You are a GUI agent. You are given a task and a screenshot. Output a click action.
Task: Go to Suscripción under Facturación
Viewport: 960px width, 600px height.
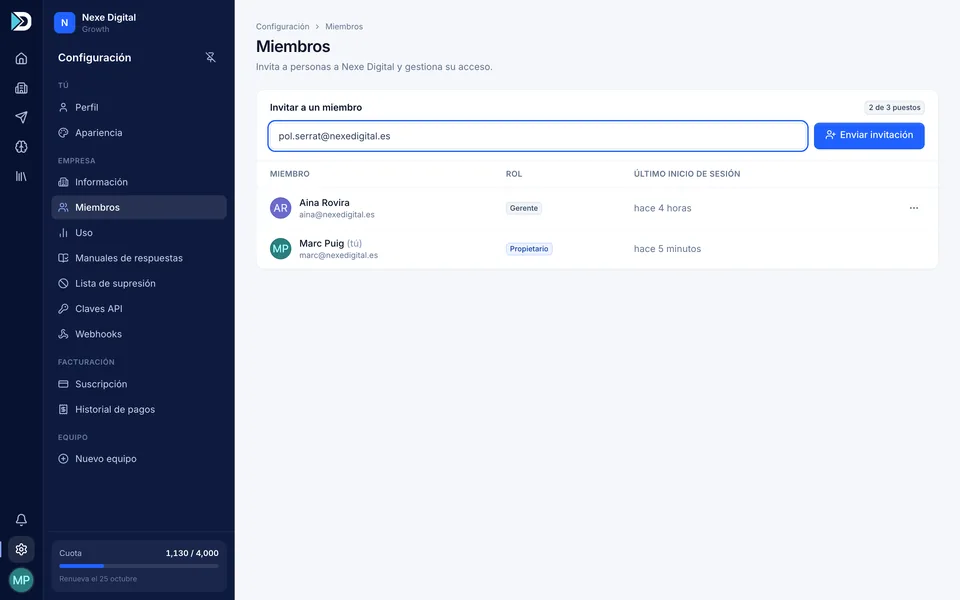139,384
